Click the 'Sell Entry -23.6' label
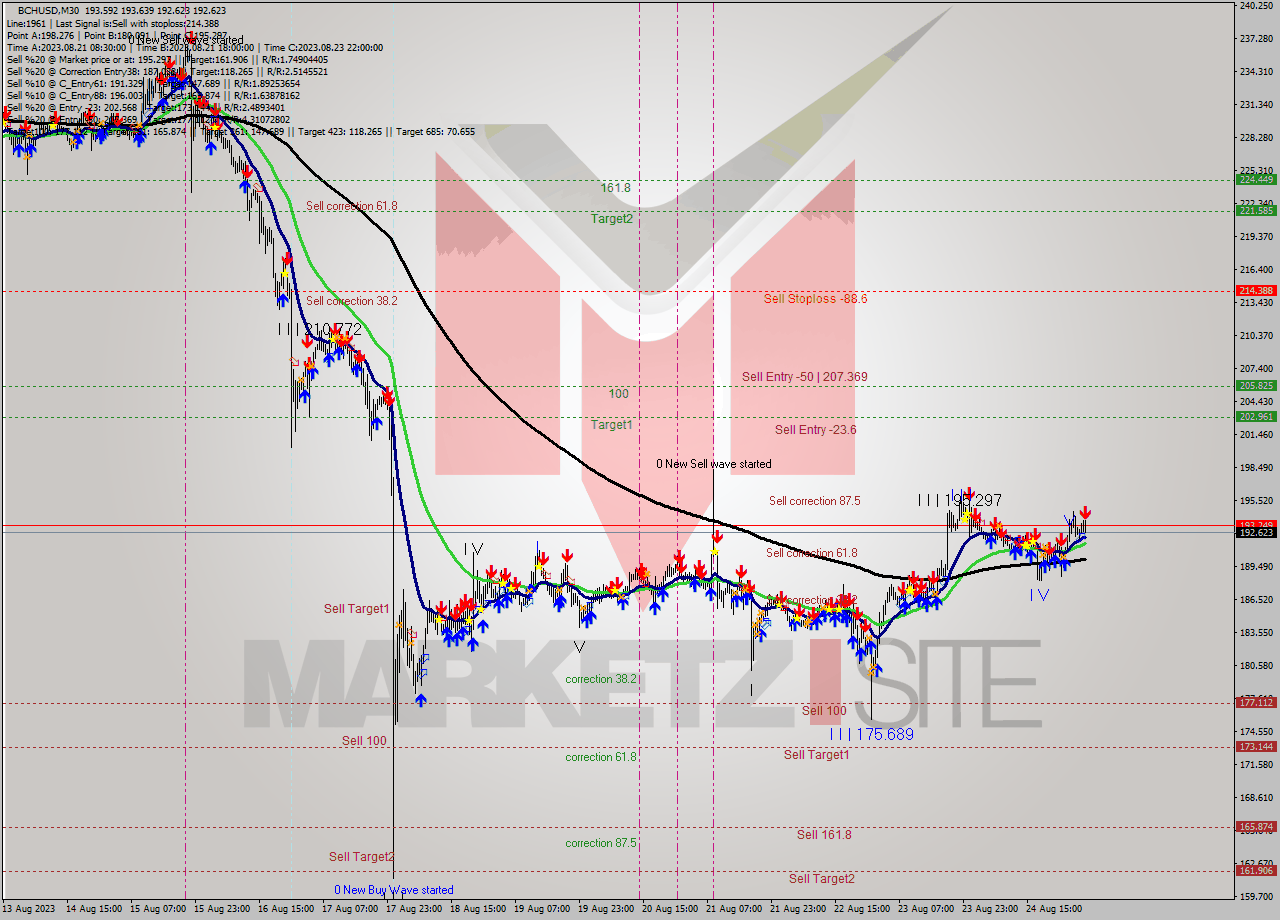The image size is (1280, 920). [815, 430]
